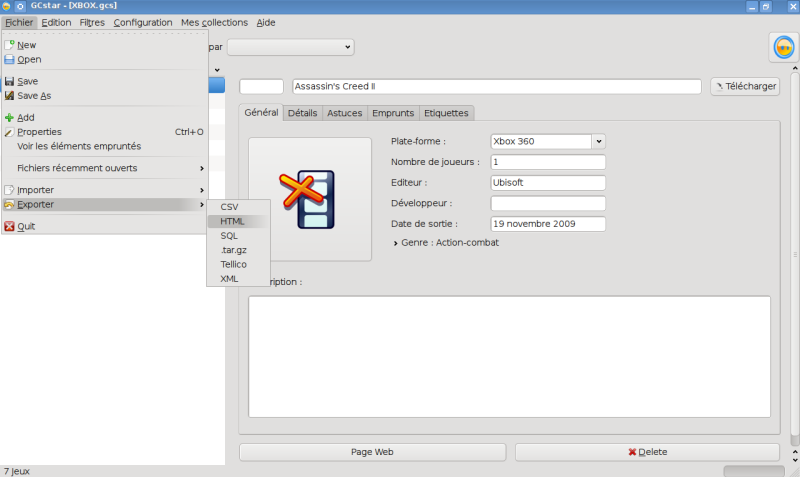
Task: Click the title field Assassin's Creed II
Action: [496, 86]
